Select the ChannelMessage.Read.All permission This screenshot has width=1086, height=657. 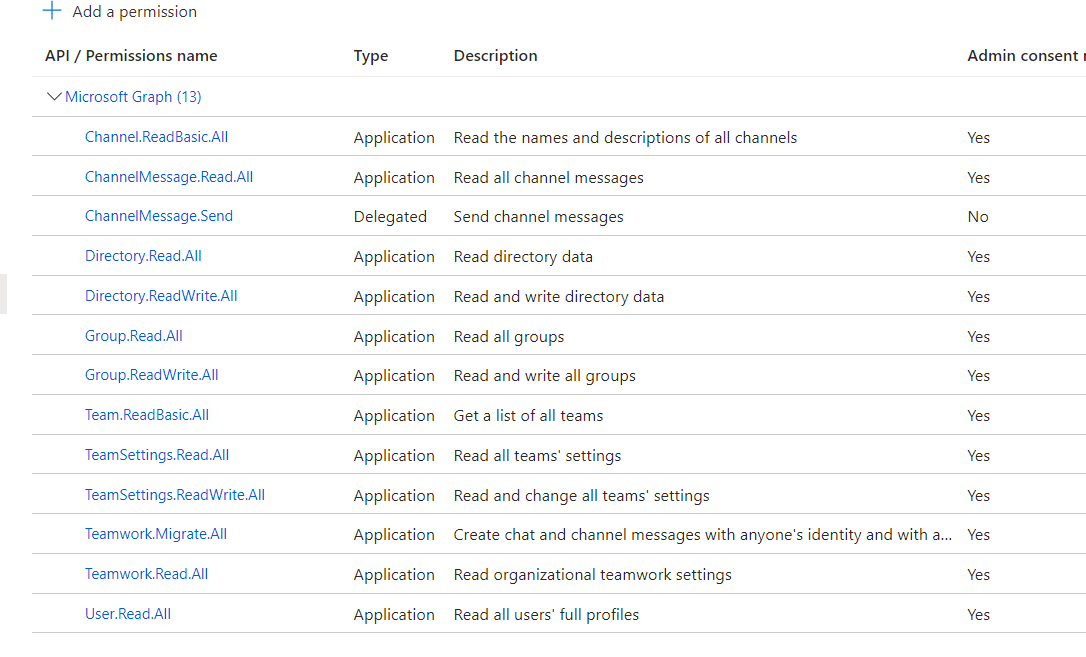(x=168, y=176)
